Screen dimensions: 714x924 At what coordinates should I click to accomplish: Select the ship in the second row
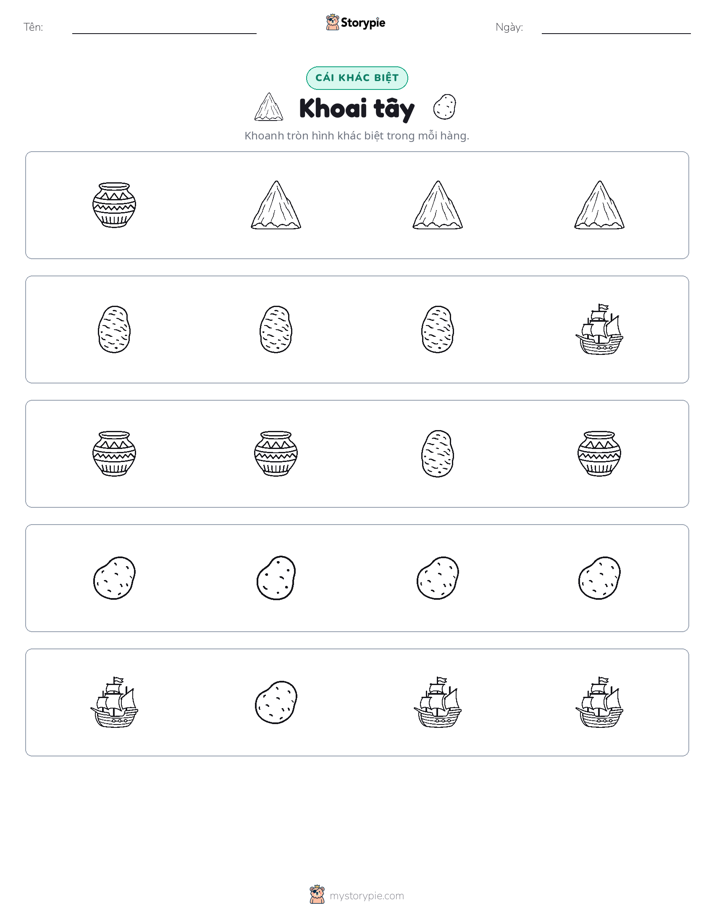(599, 329)
